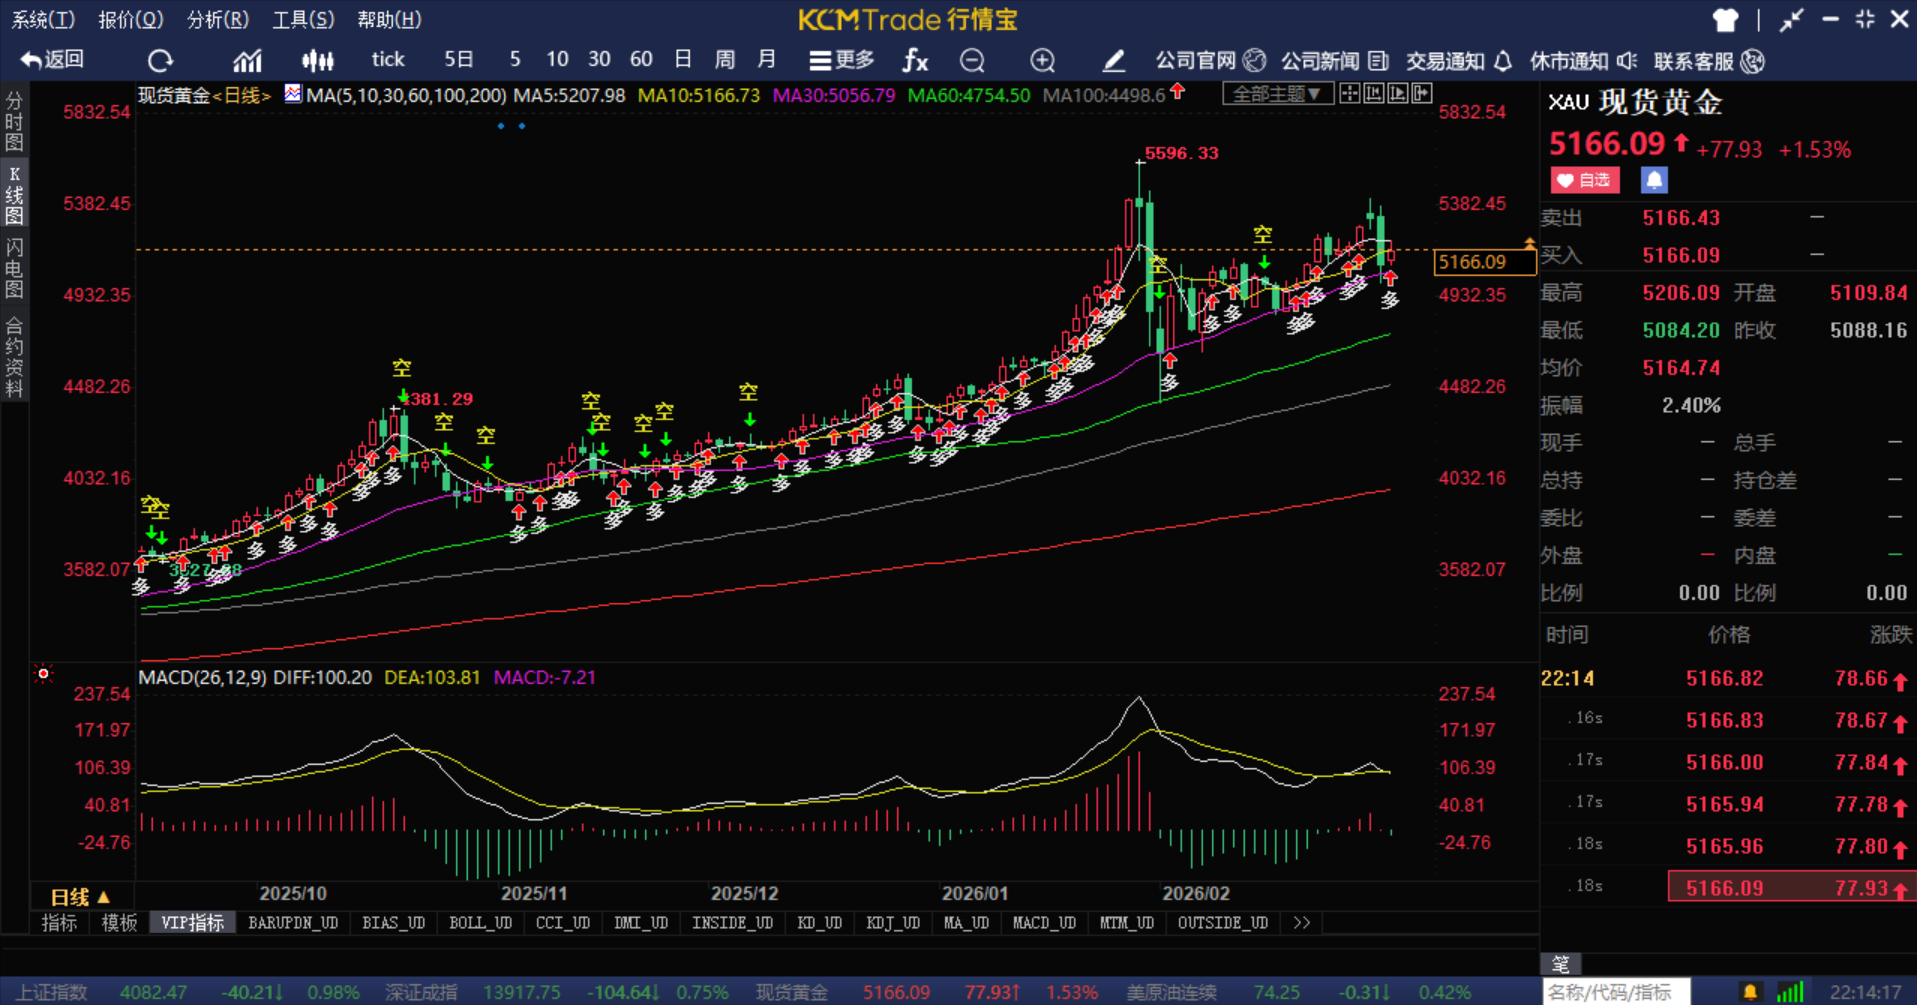
Task: Switch to candlestick chart view icon
Action: click(x=317, y=61)
